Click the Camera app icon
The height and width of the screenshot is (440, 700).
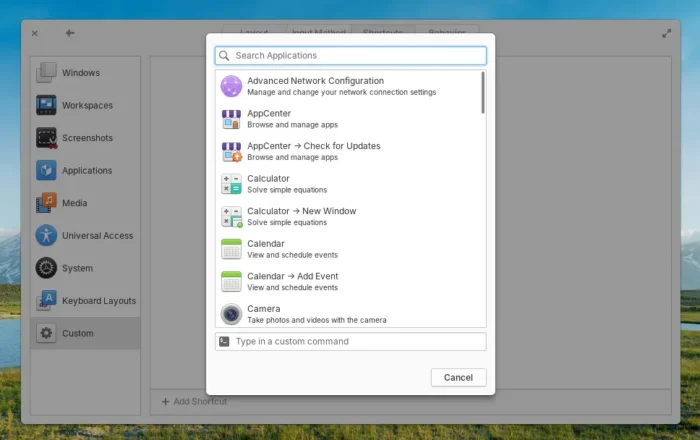pyautogui.click(x=231, y=314)
